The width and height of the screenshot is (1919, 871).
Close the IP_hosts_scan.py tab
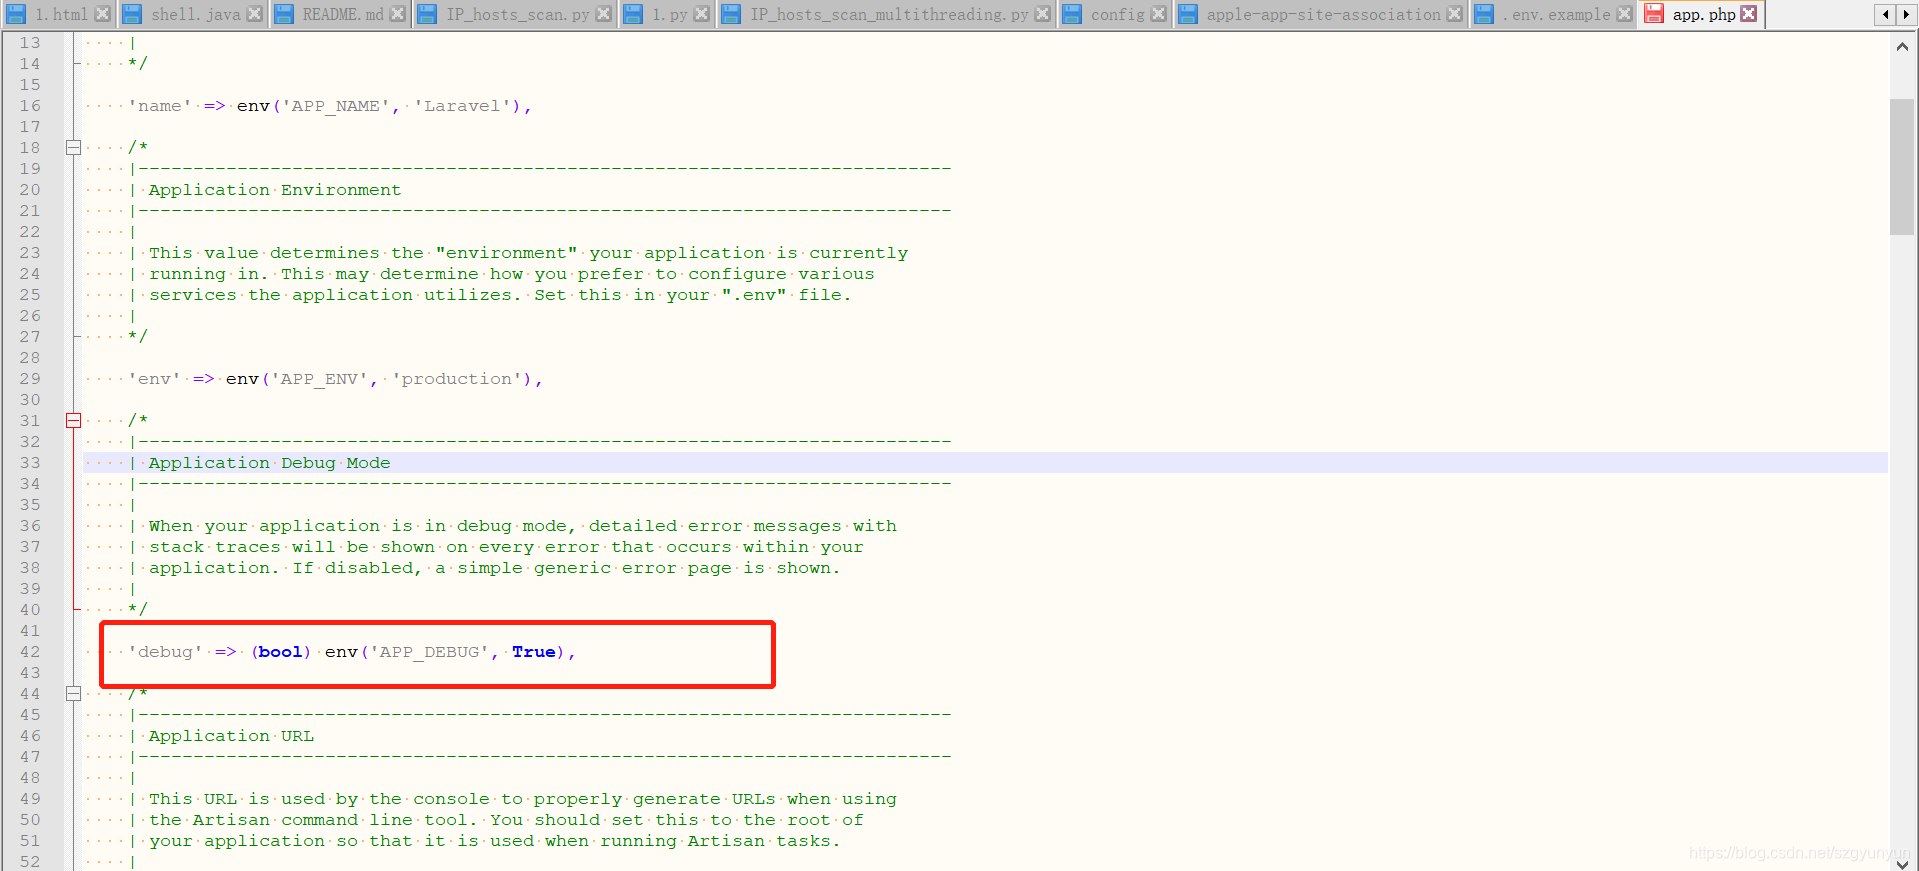tap(603, 14)
